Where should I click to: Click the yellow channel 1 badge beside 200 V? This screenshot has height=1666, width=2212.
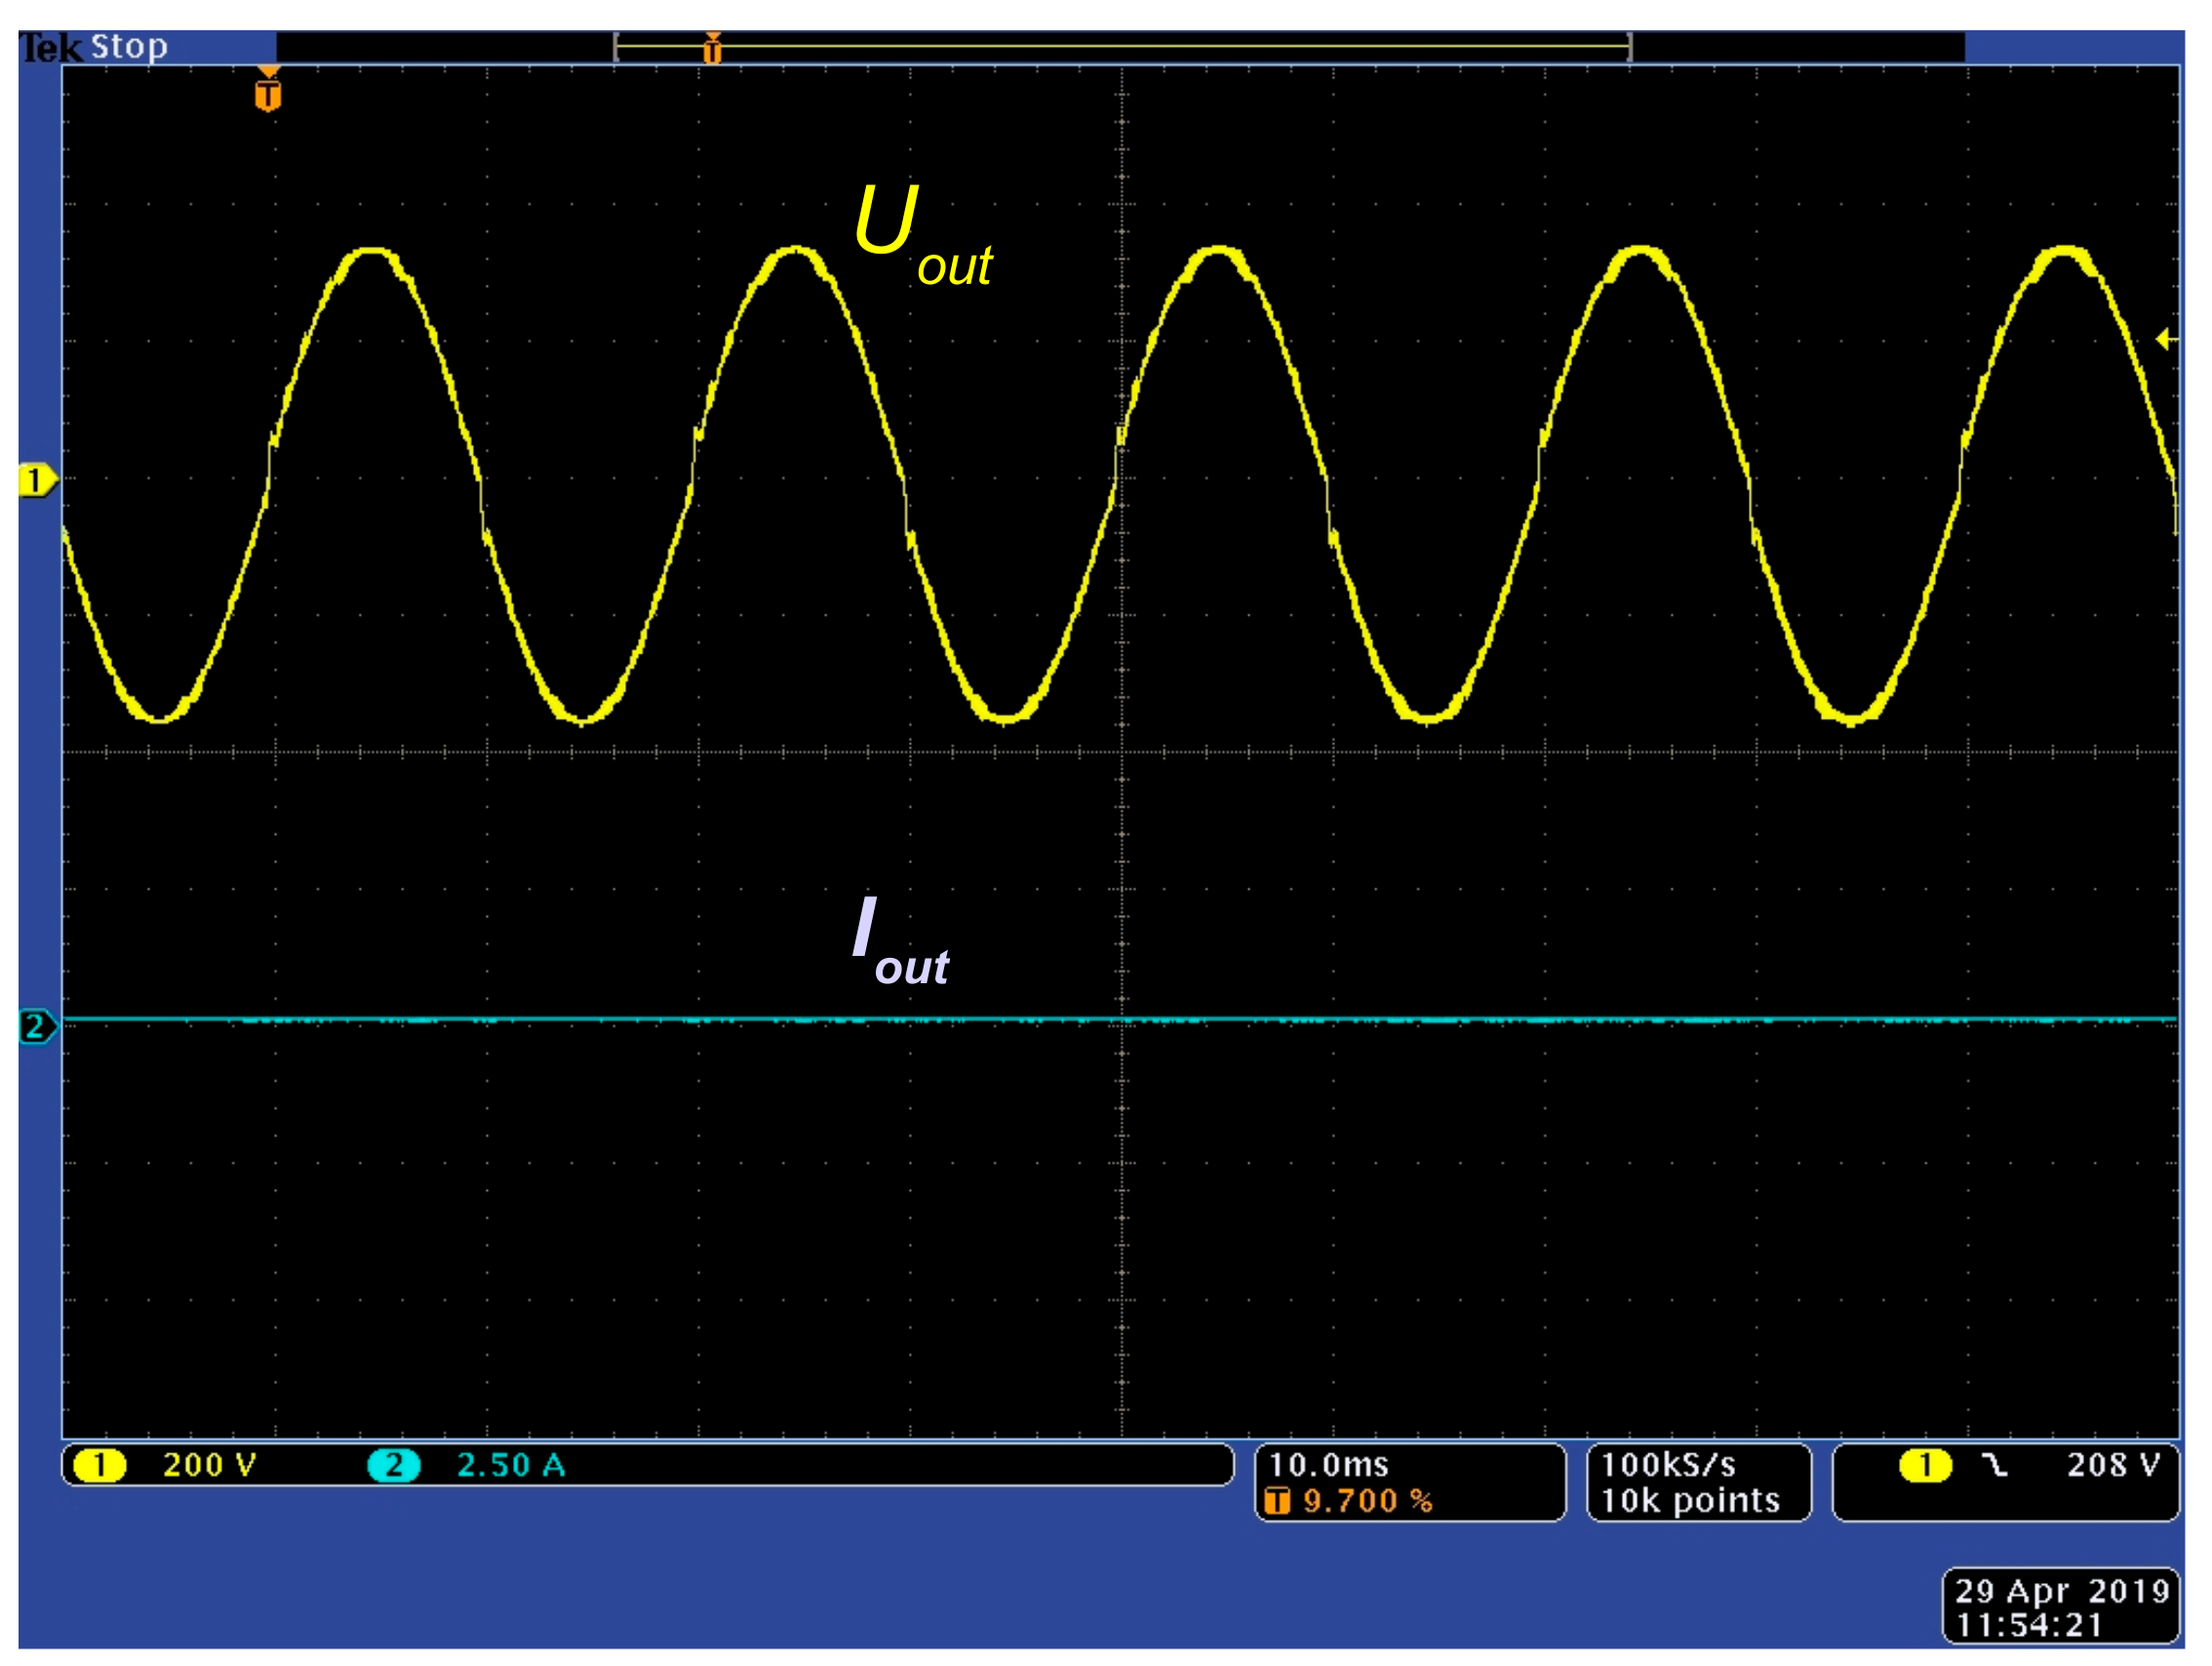pyautogui.click(x=100, y=1466)
